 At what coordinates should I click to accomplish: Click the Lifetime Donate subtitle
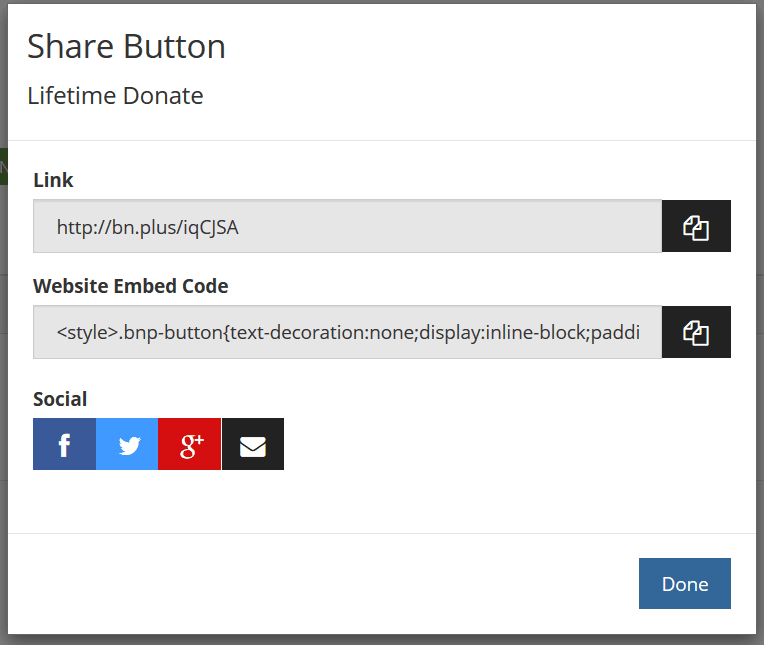pyautogui.click(x=115, y=96)
